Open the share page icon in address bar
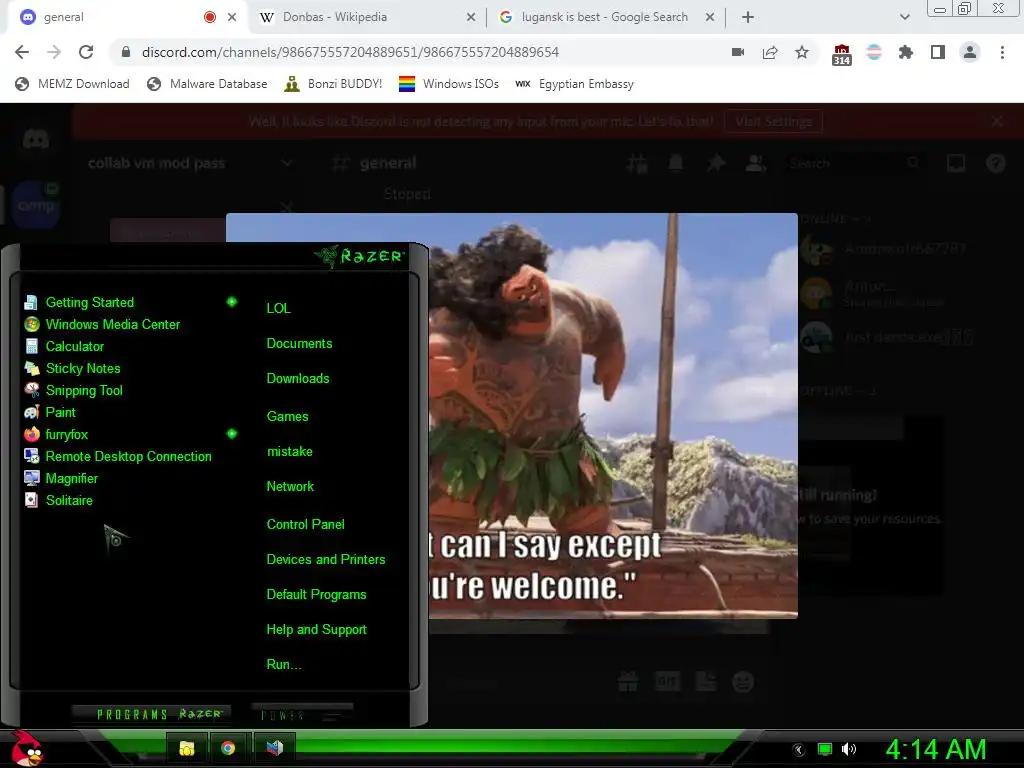The height and width of the screenshot is (768, 1024). coord(770,52)
